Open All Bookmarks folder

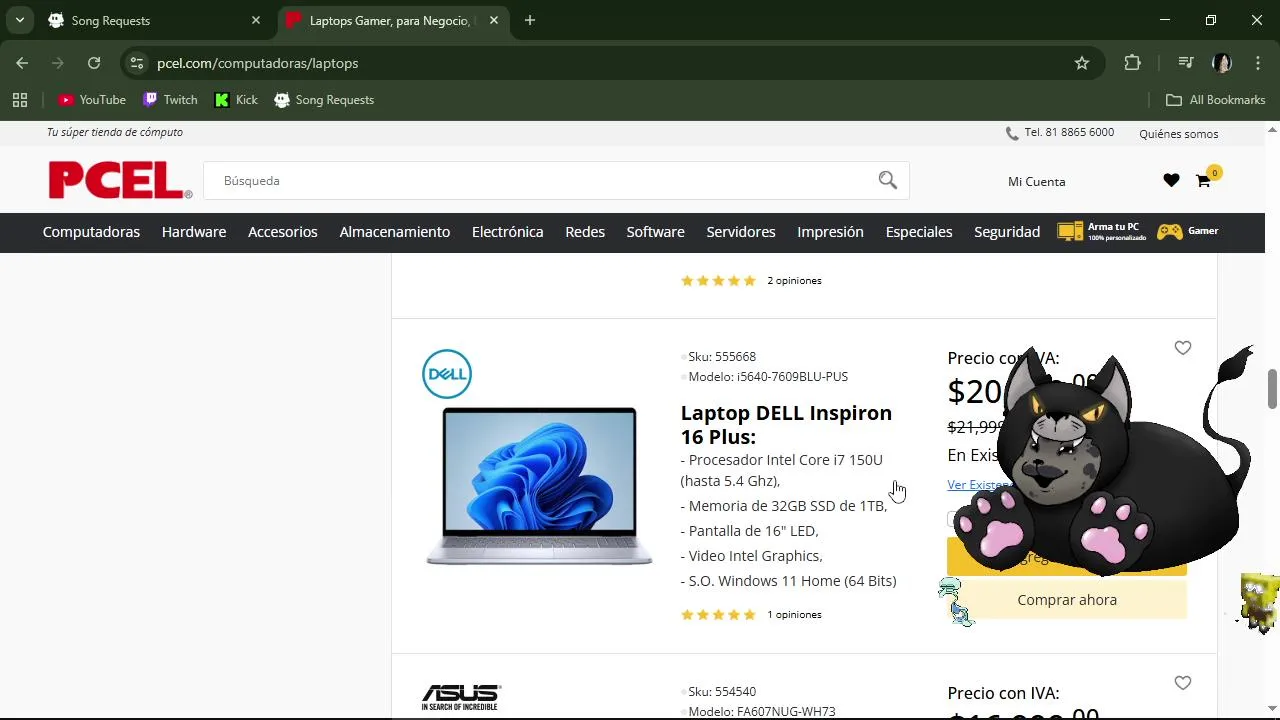point(1216,100)
